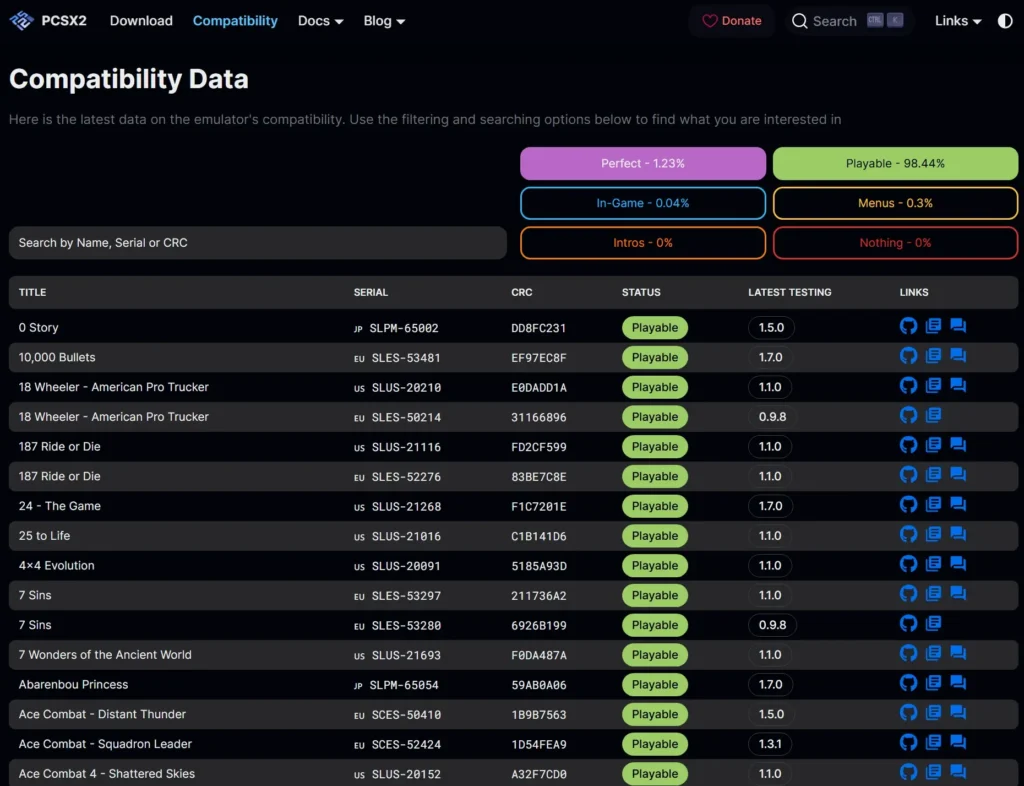
Task: Open forum chat icon for 25 to Life
Action: click(957, 534)
